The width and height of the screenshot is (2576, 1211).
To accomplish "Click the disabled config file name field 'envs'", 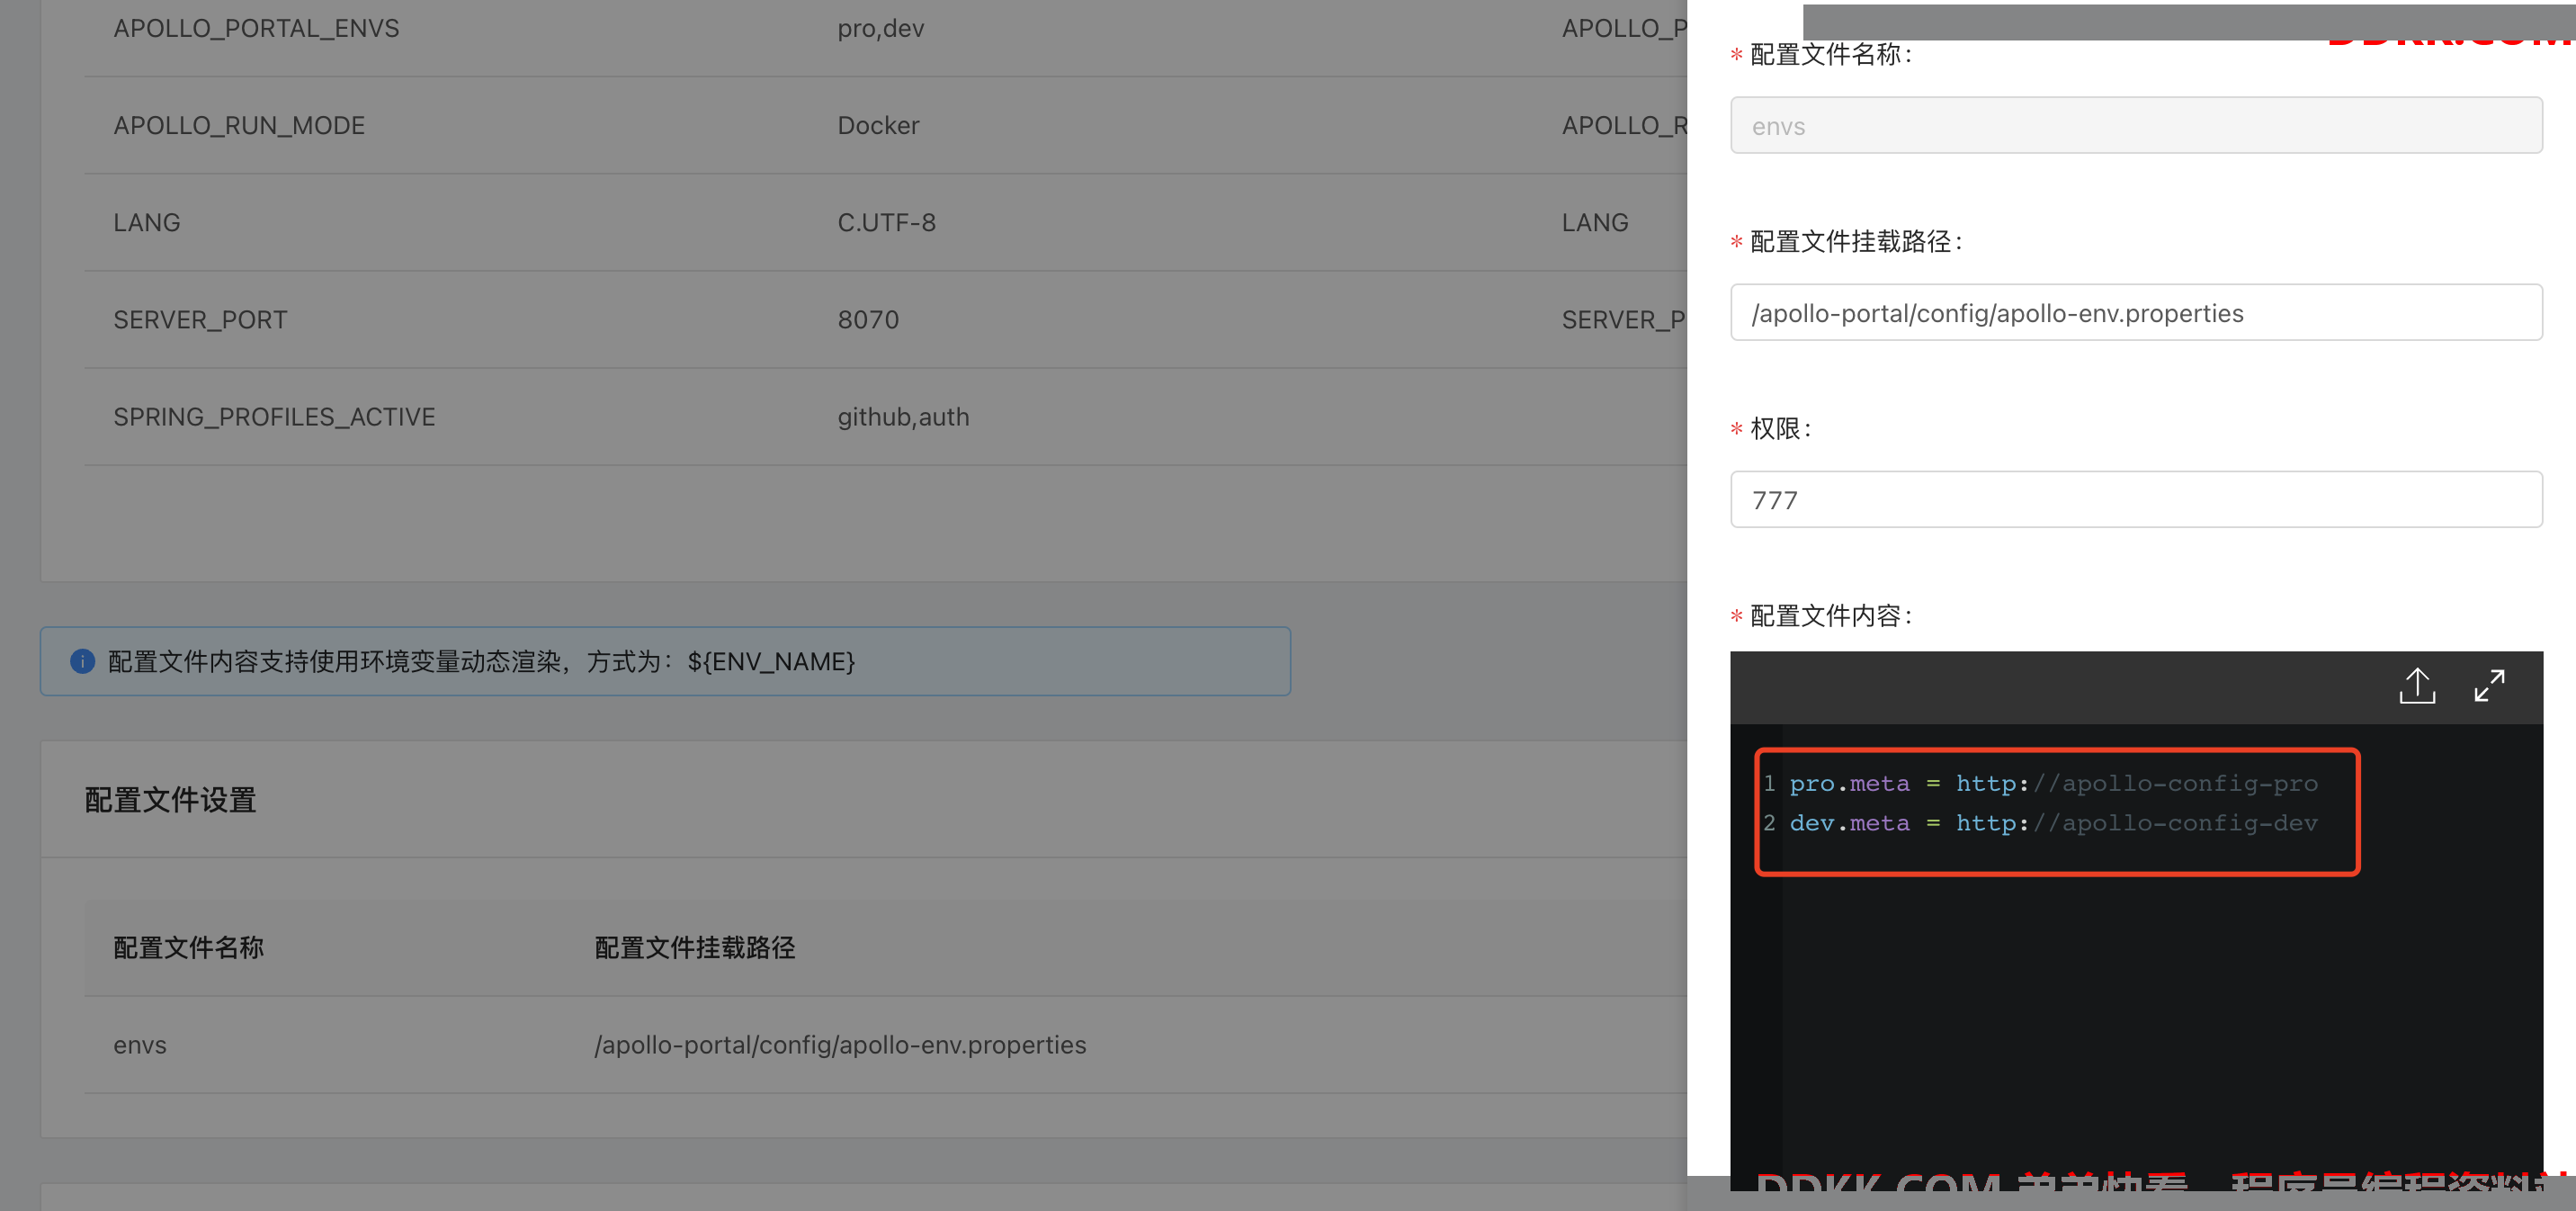I will [2136, 125].
